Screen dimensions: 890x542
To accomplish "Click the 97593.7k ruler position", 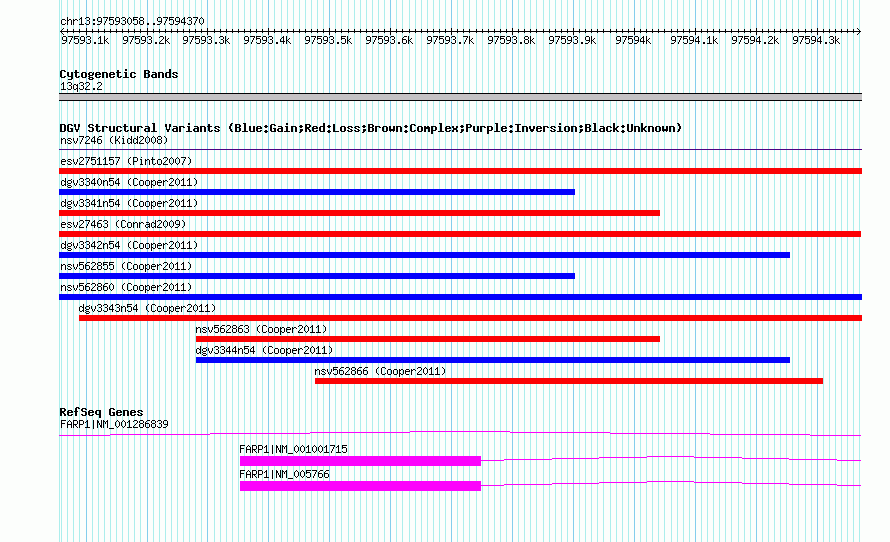I will 450,40.
